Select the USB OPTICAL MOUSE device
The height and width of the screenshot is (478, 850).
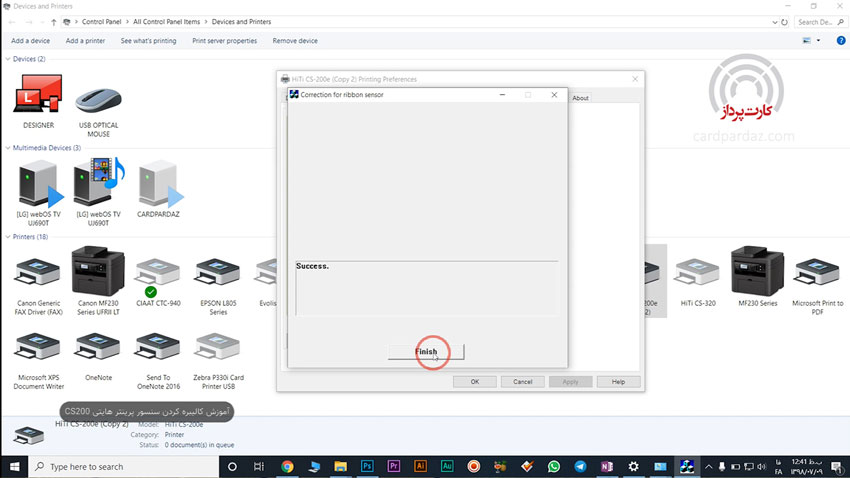coord(98,111)
